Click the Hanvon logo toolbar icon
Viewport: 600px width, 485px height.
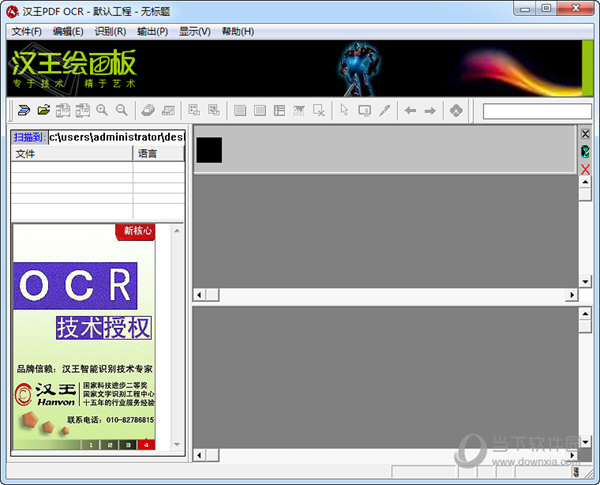point(456,111)
